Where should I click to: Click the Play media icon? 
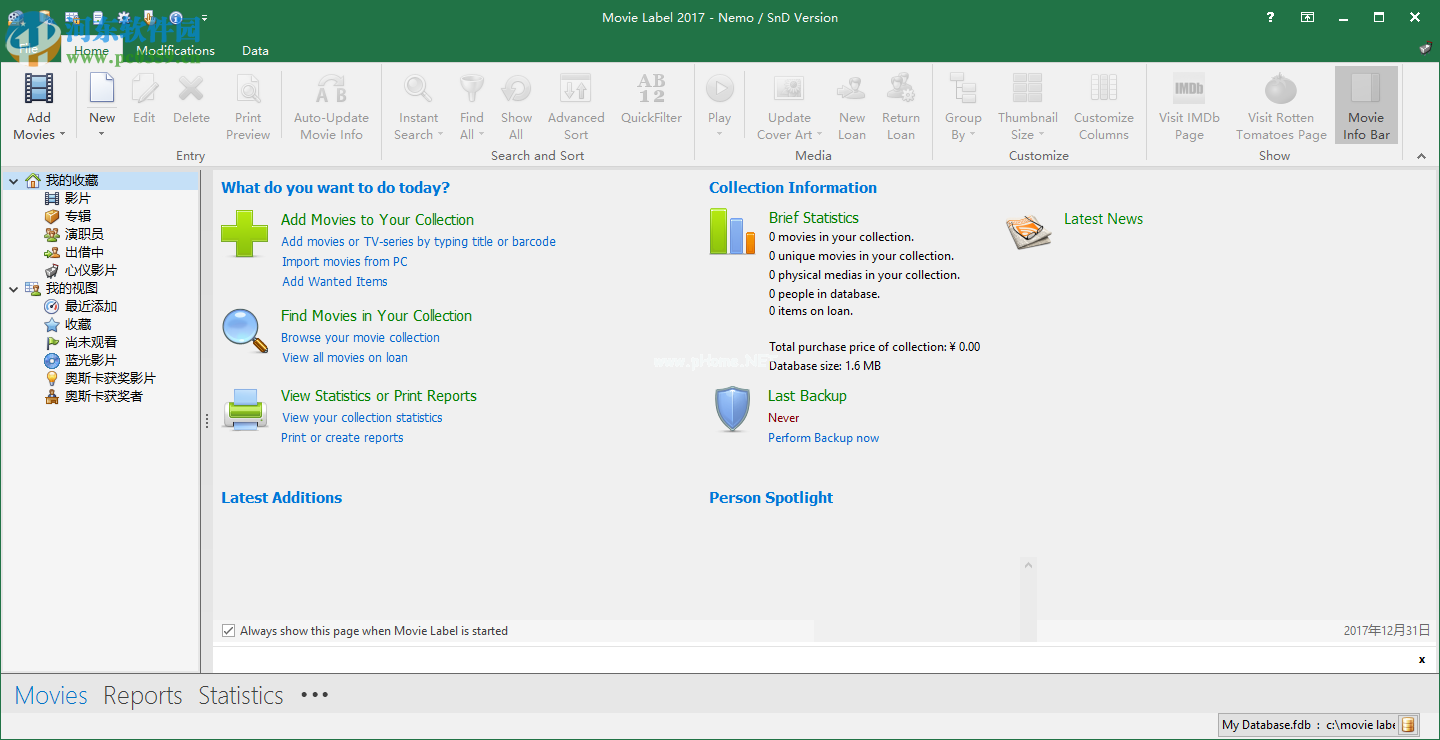pyautogui.click(x=719, y=89)
